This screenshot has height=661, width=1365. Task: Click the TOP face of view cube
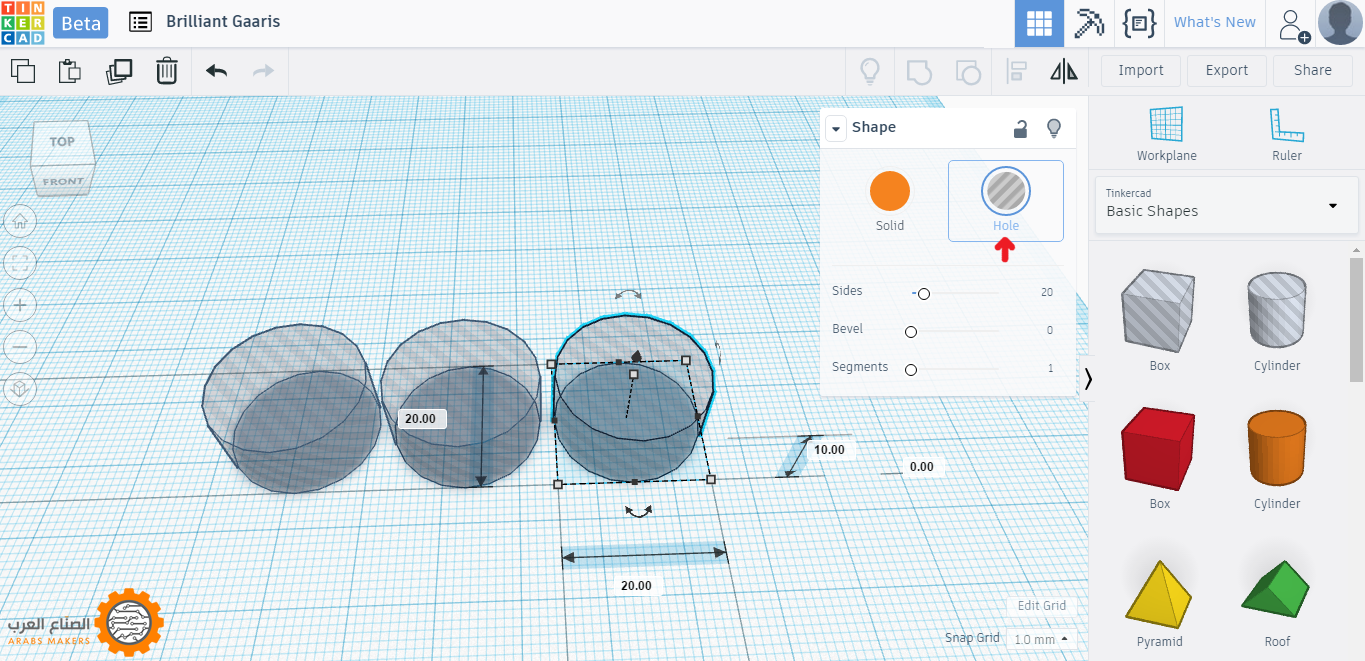[x=63, y=143]
